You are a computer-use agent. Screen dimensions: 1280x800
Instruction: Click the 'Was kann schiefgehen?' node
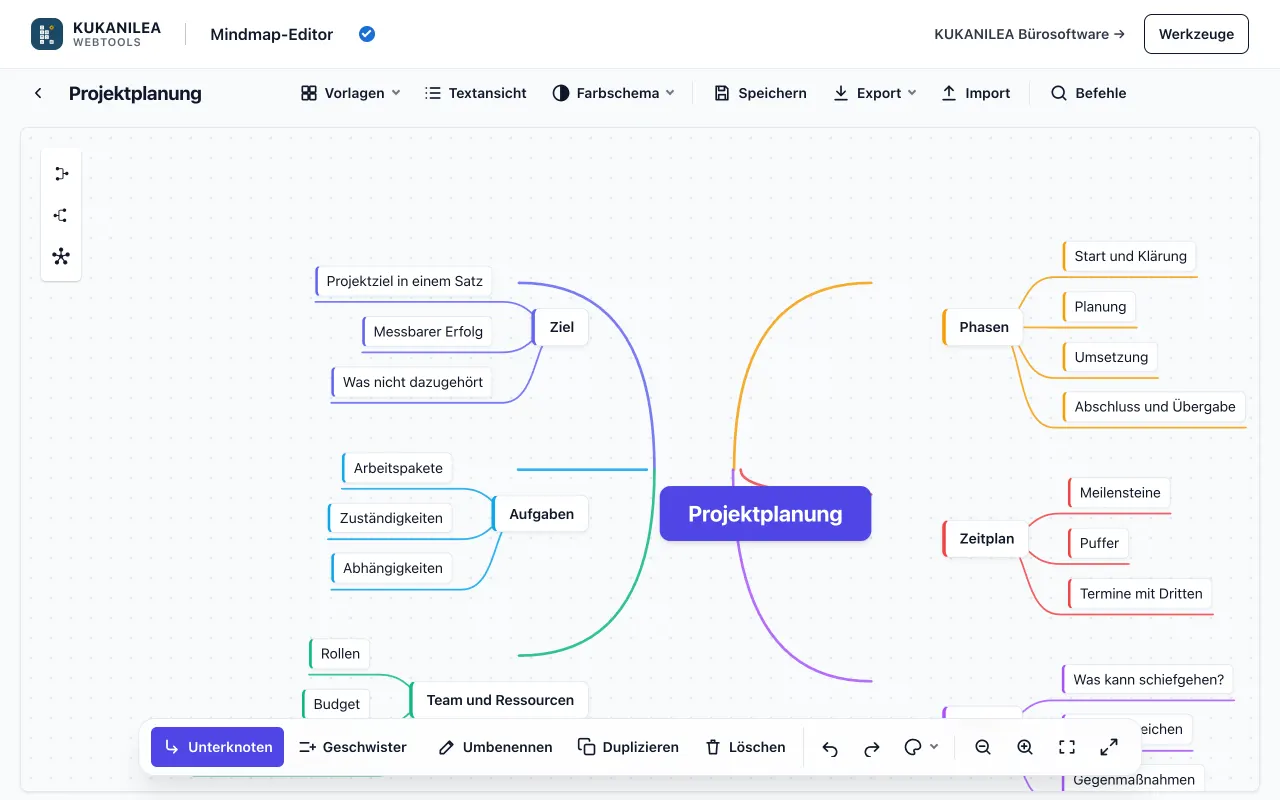click(x=1148, y=680)
